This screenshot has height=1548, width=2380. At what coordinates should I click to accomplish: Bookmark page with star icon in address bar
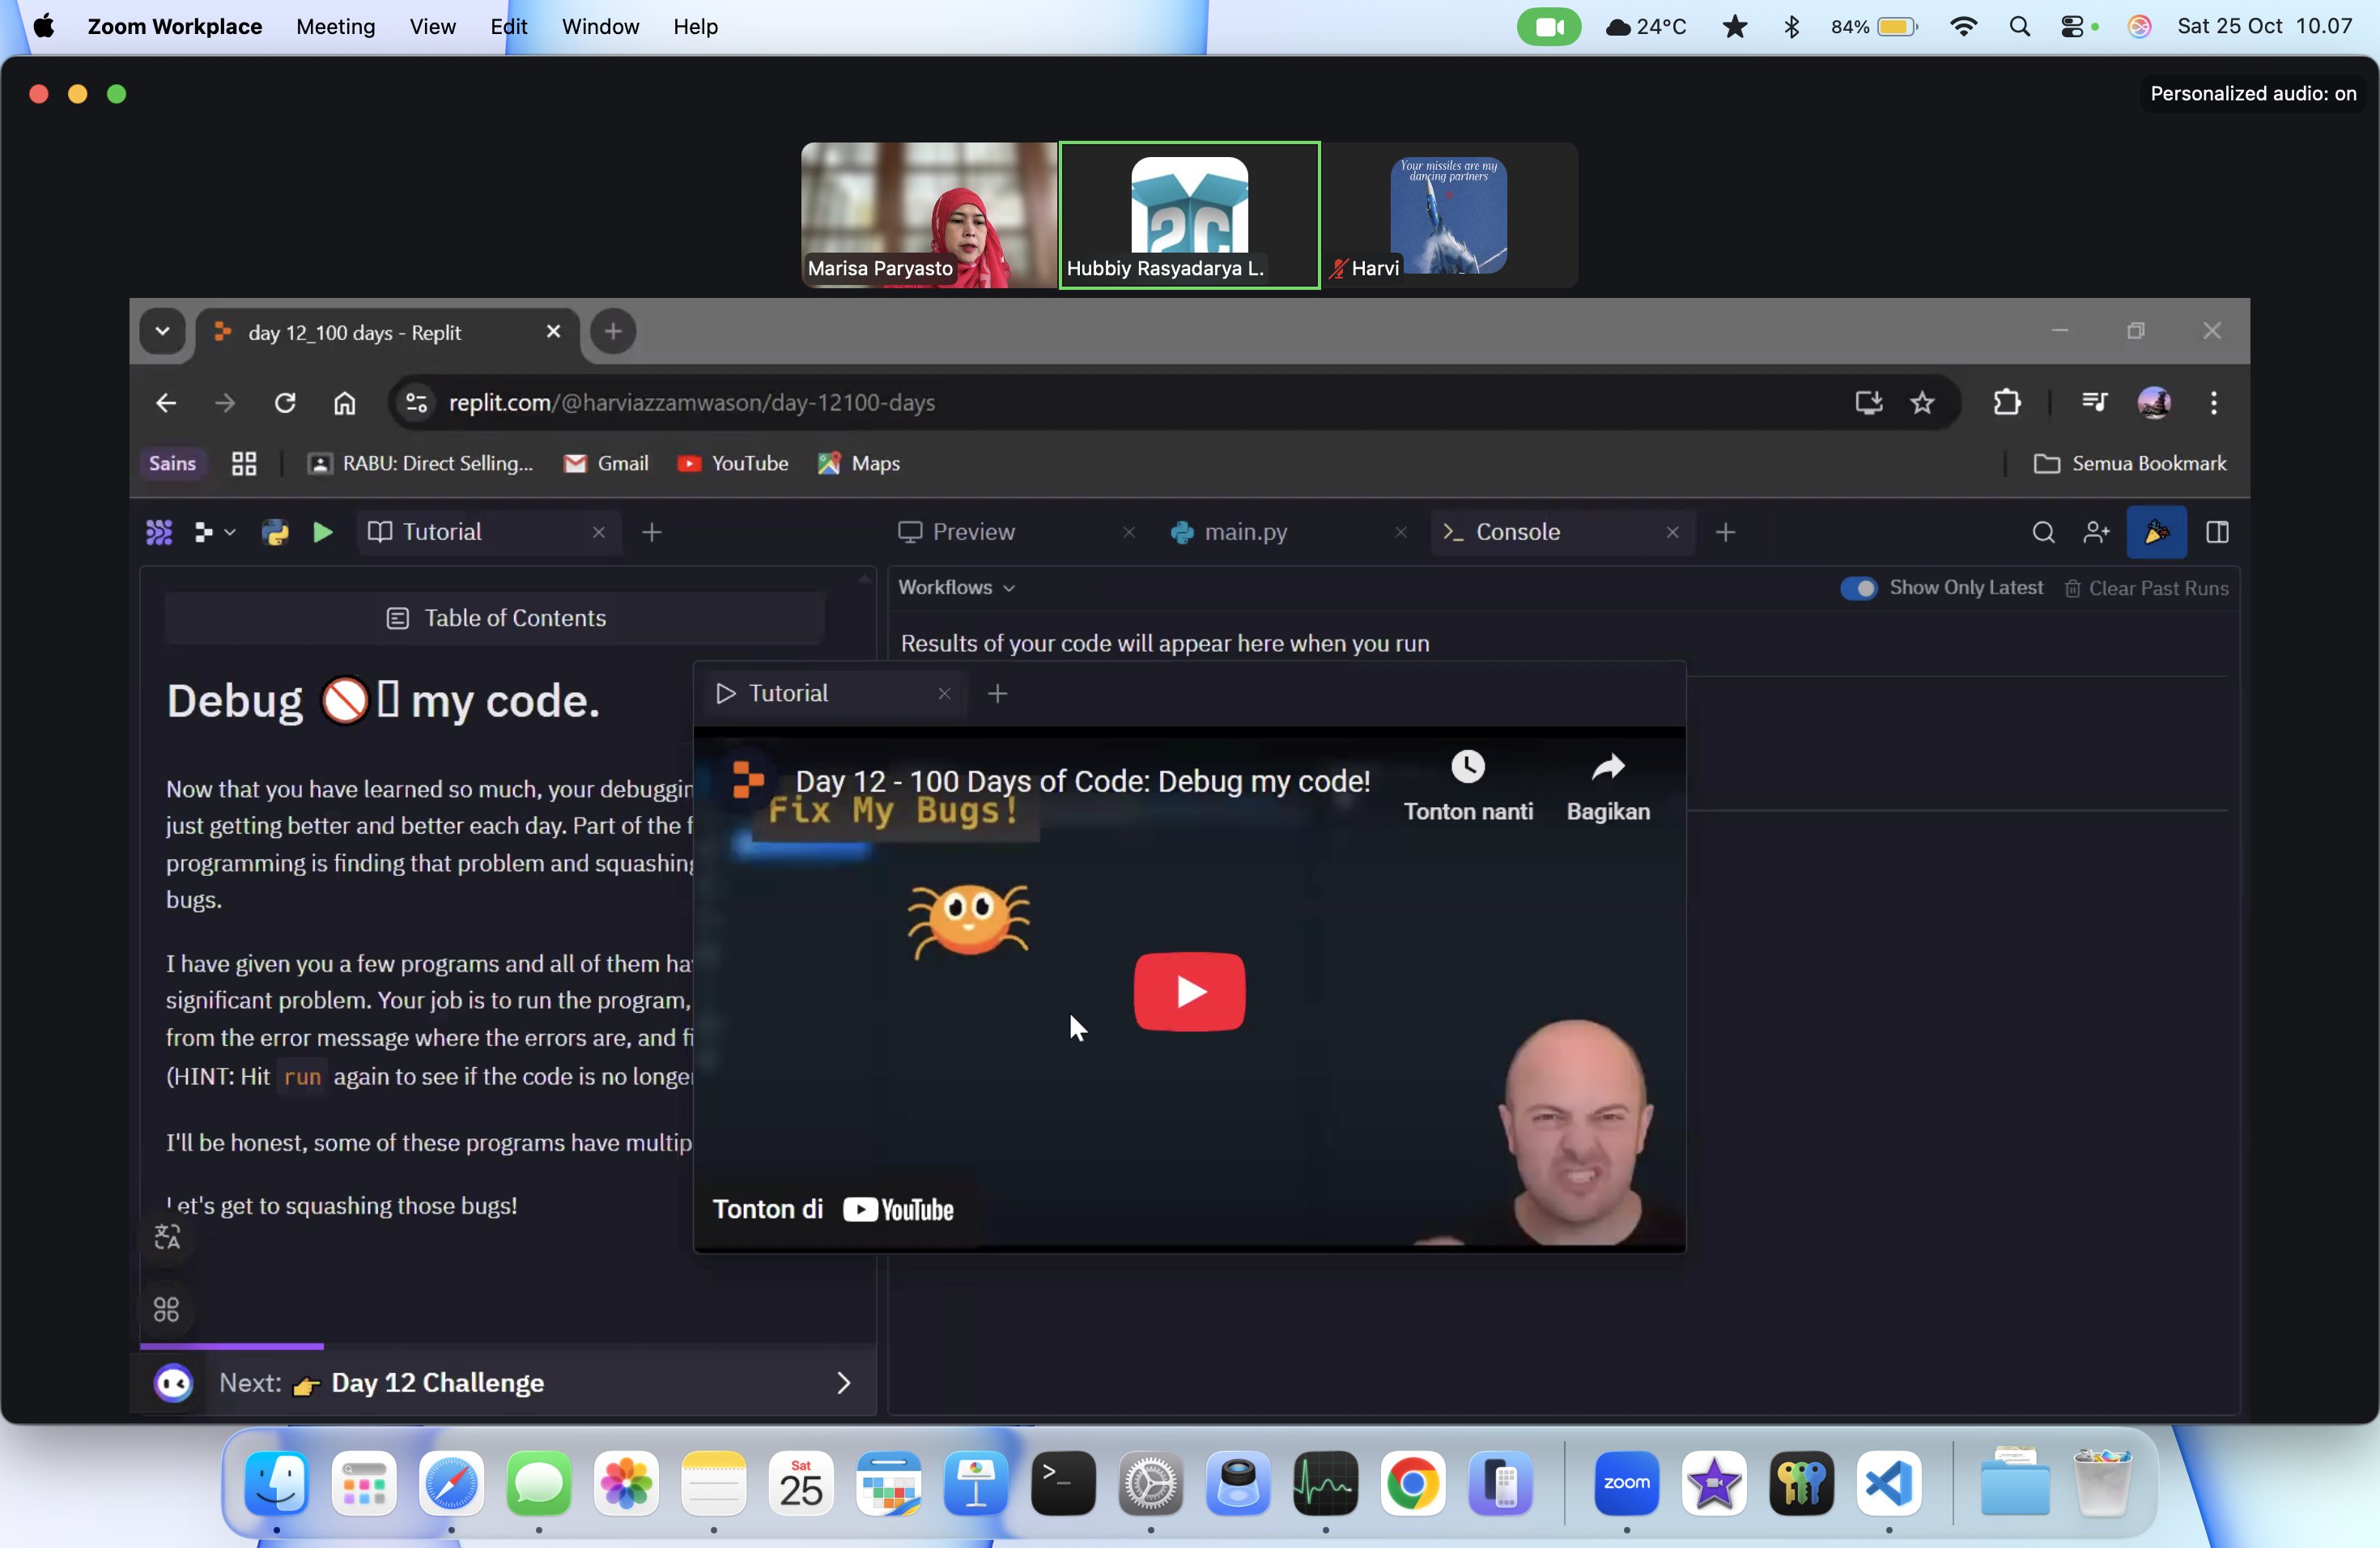[1922, 403]
